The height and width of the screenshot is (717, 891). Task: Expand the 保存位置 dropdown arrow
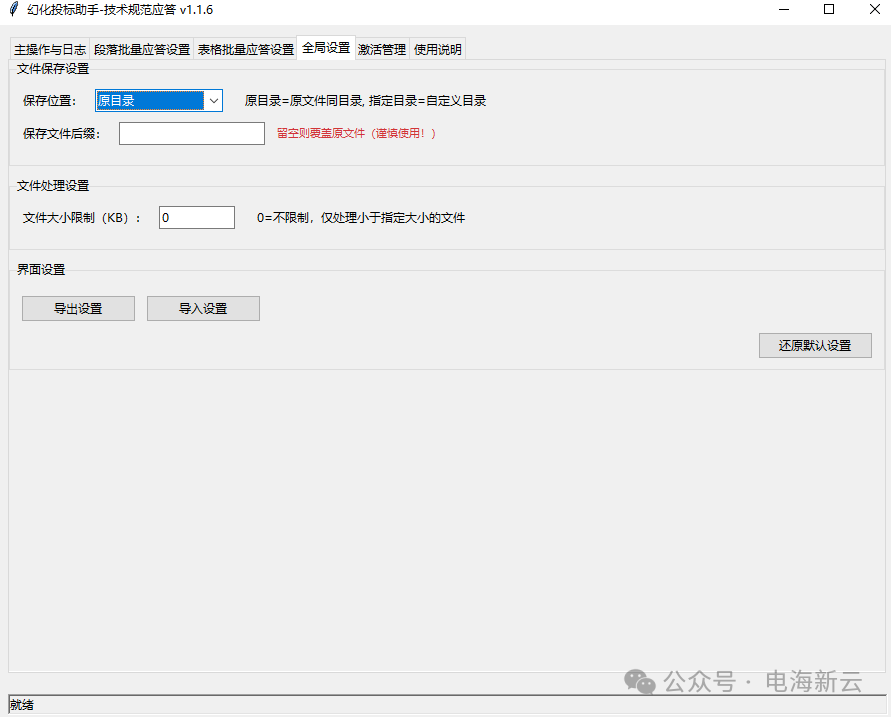coord(213,101)
